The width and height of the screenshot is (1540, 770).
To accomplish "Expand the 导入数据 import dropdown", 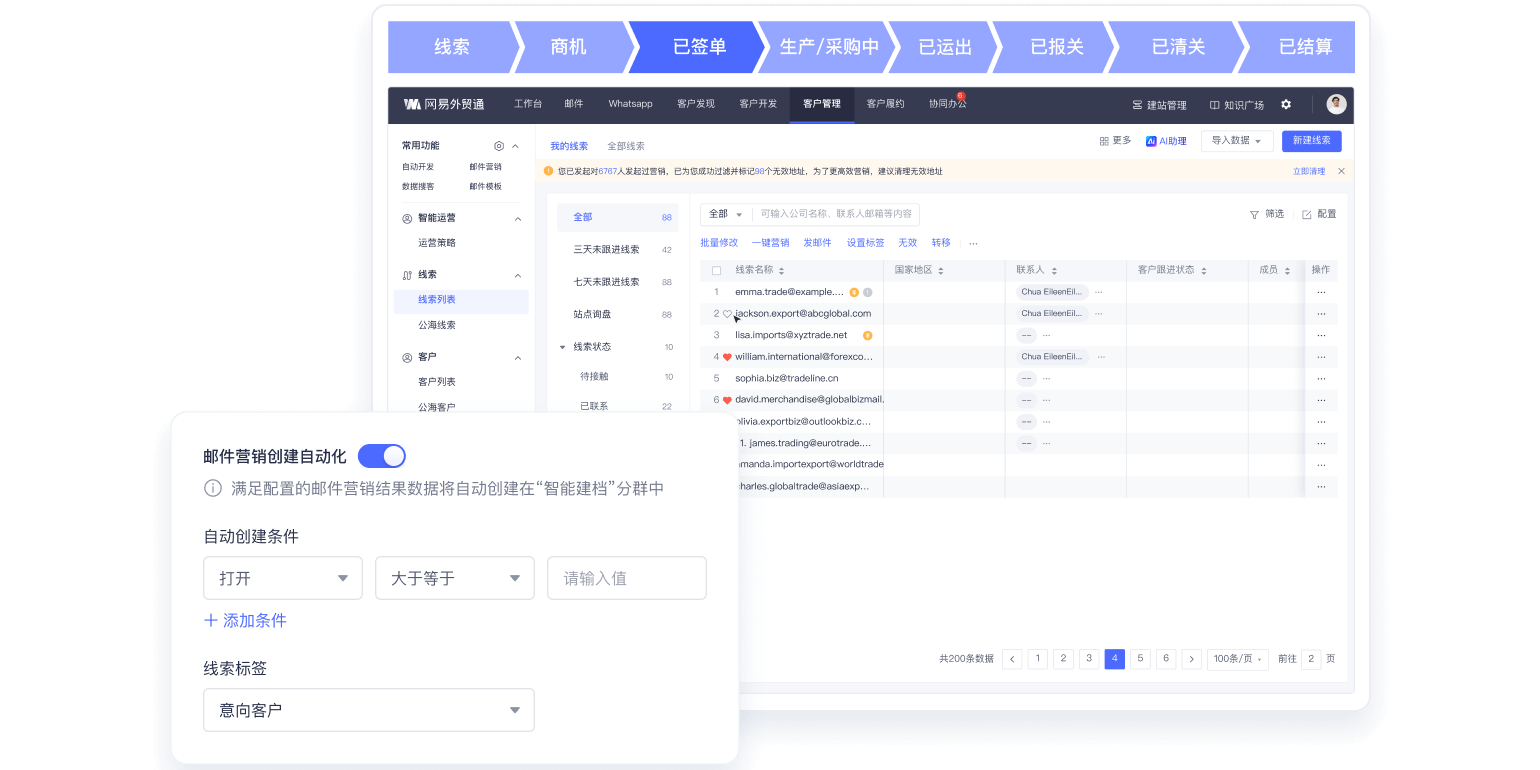I will 1237,141.
